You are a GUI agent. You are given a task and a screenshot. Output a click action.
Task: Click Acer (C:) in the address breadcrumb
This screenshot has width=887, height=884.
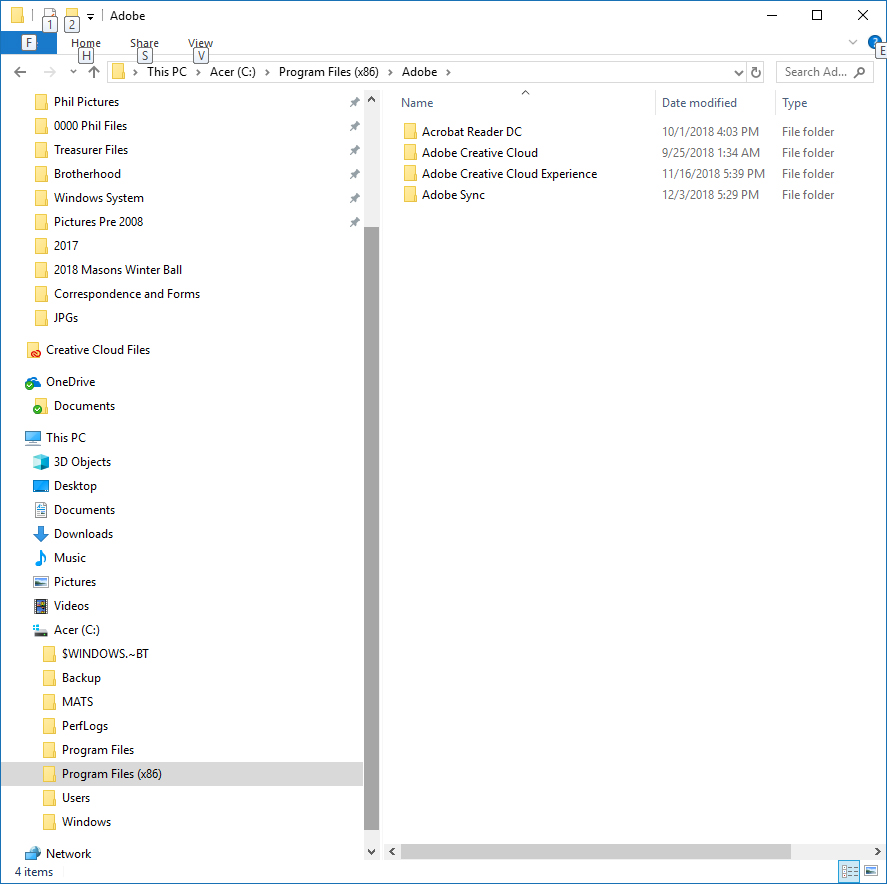[232, 72]
